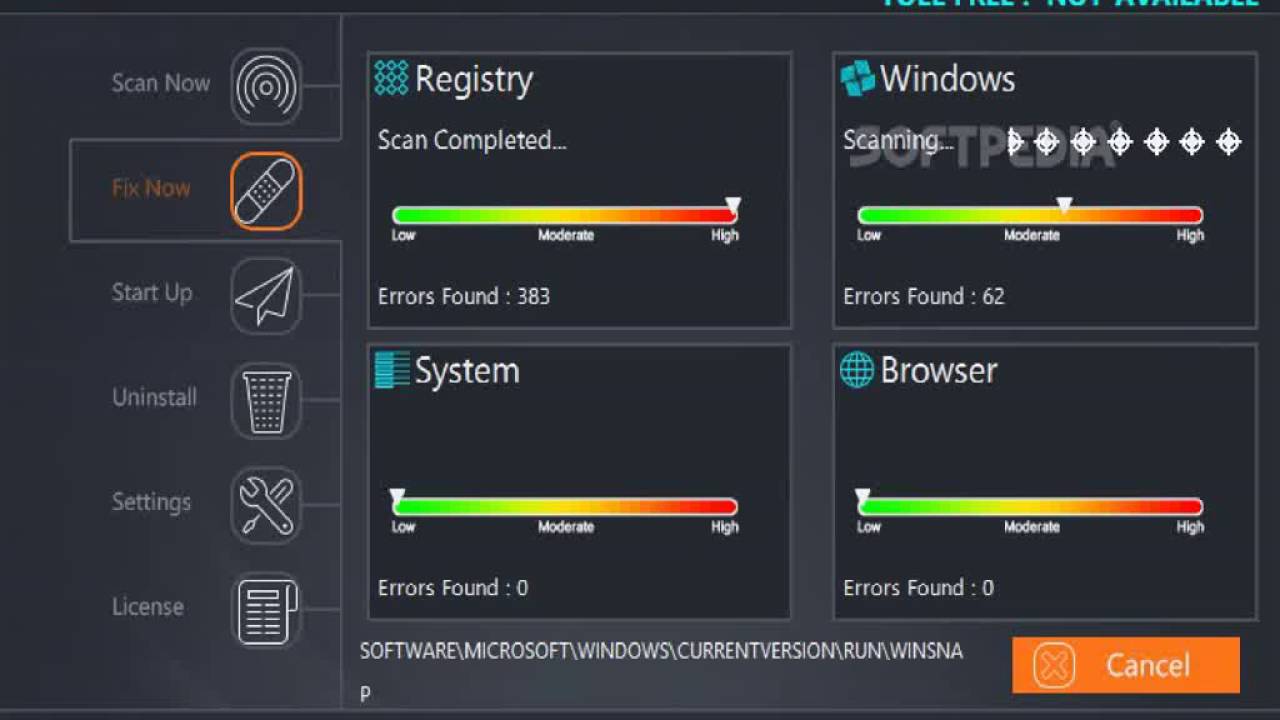Click the System panel title
Image resolution: width=1280 pixels, height=720 pixels.
467,372
